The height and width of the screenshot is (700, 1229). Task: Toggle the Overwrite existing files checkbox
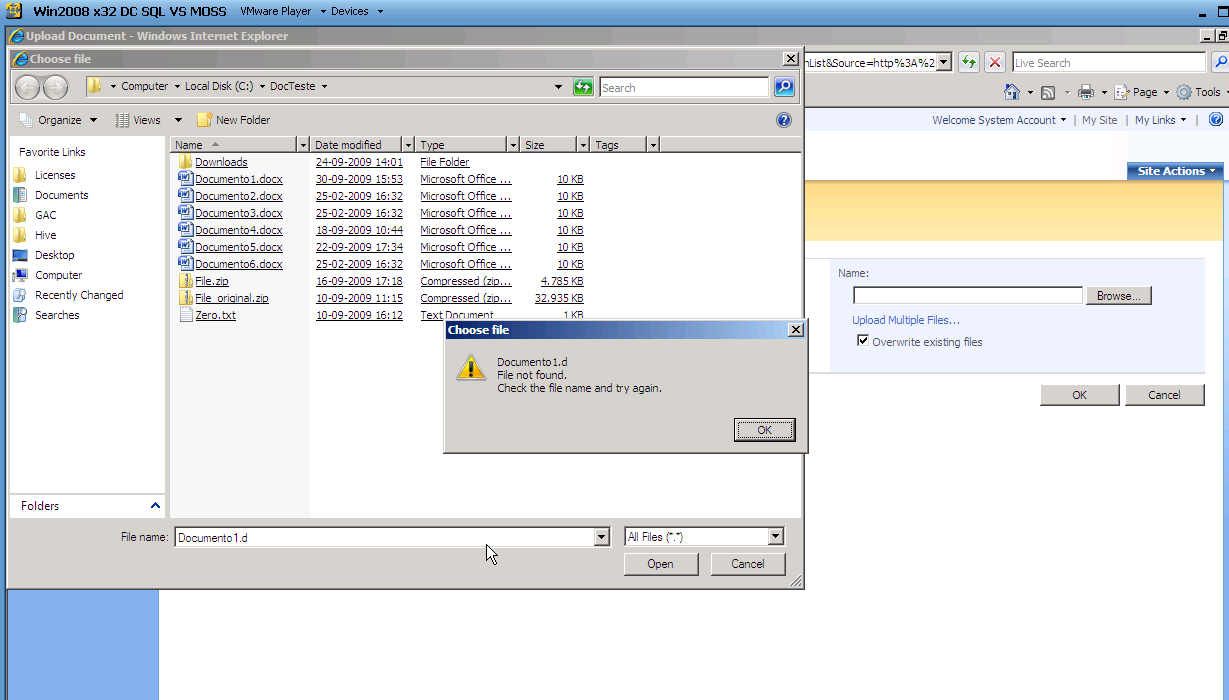863,341
